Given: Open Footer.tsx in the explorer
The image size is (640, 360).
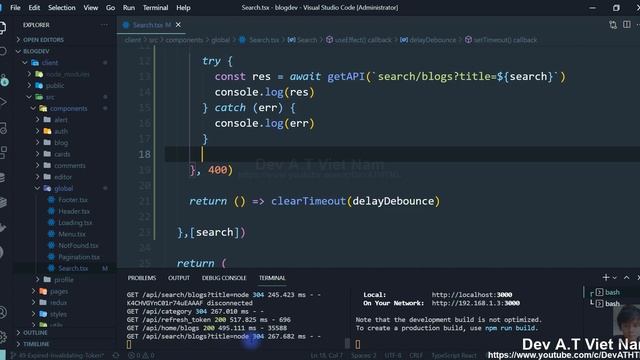Looking at the screenshot, I should click(73, 200).
